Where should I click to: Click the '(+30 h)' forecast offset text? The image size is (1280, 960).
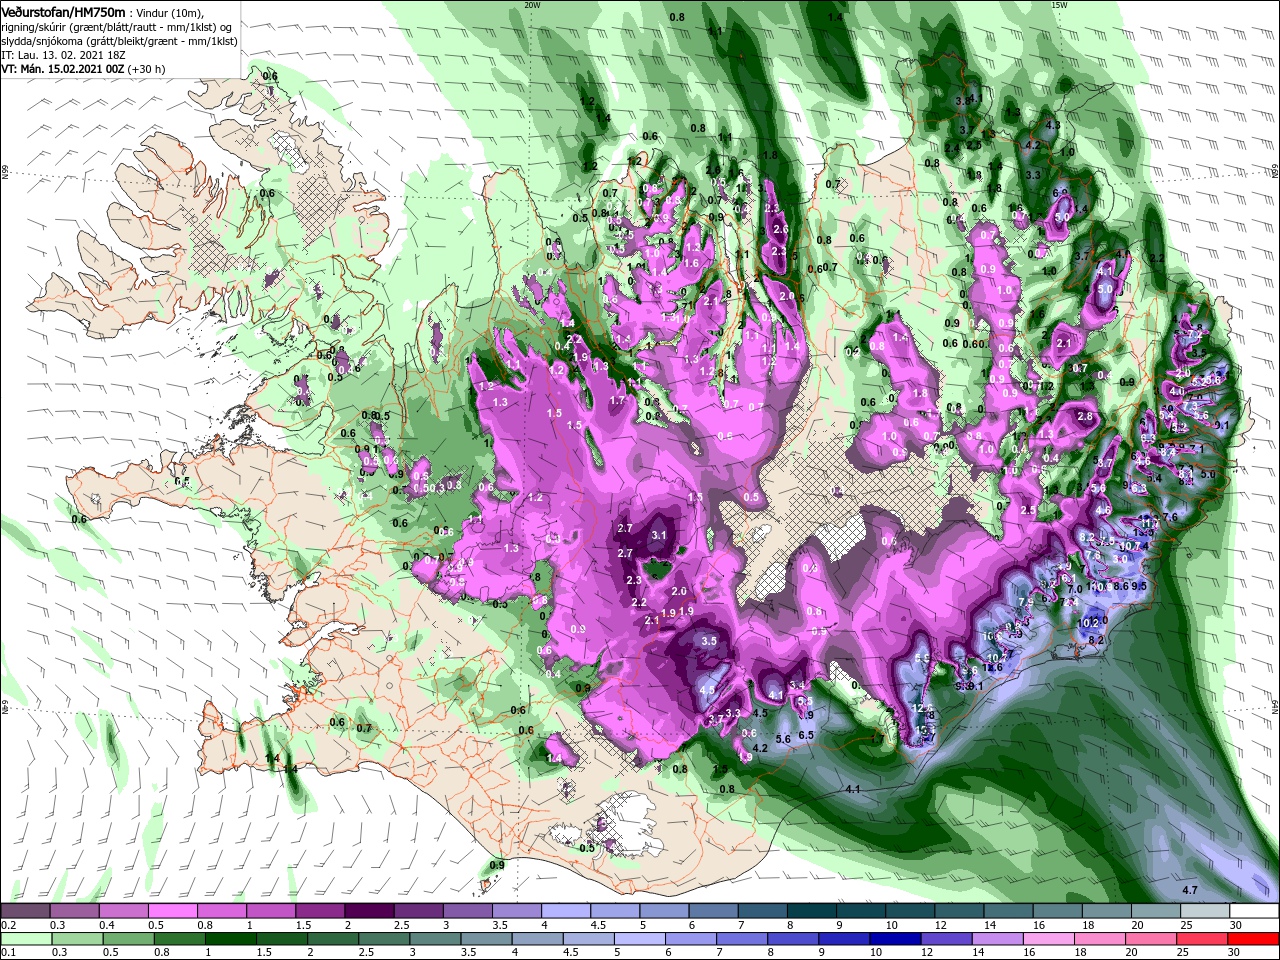point(146,69)
